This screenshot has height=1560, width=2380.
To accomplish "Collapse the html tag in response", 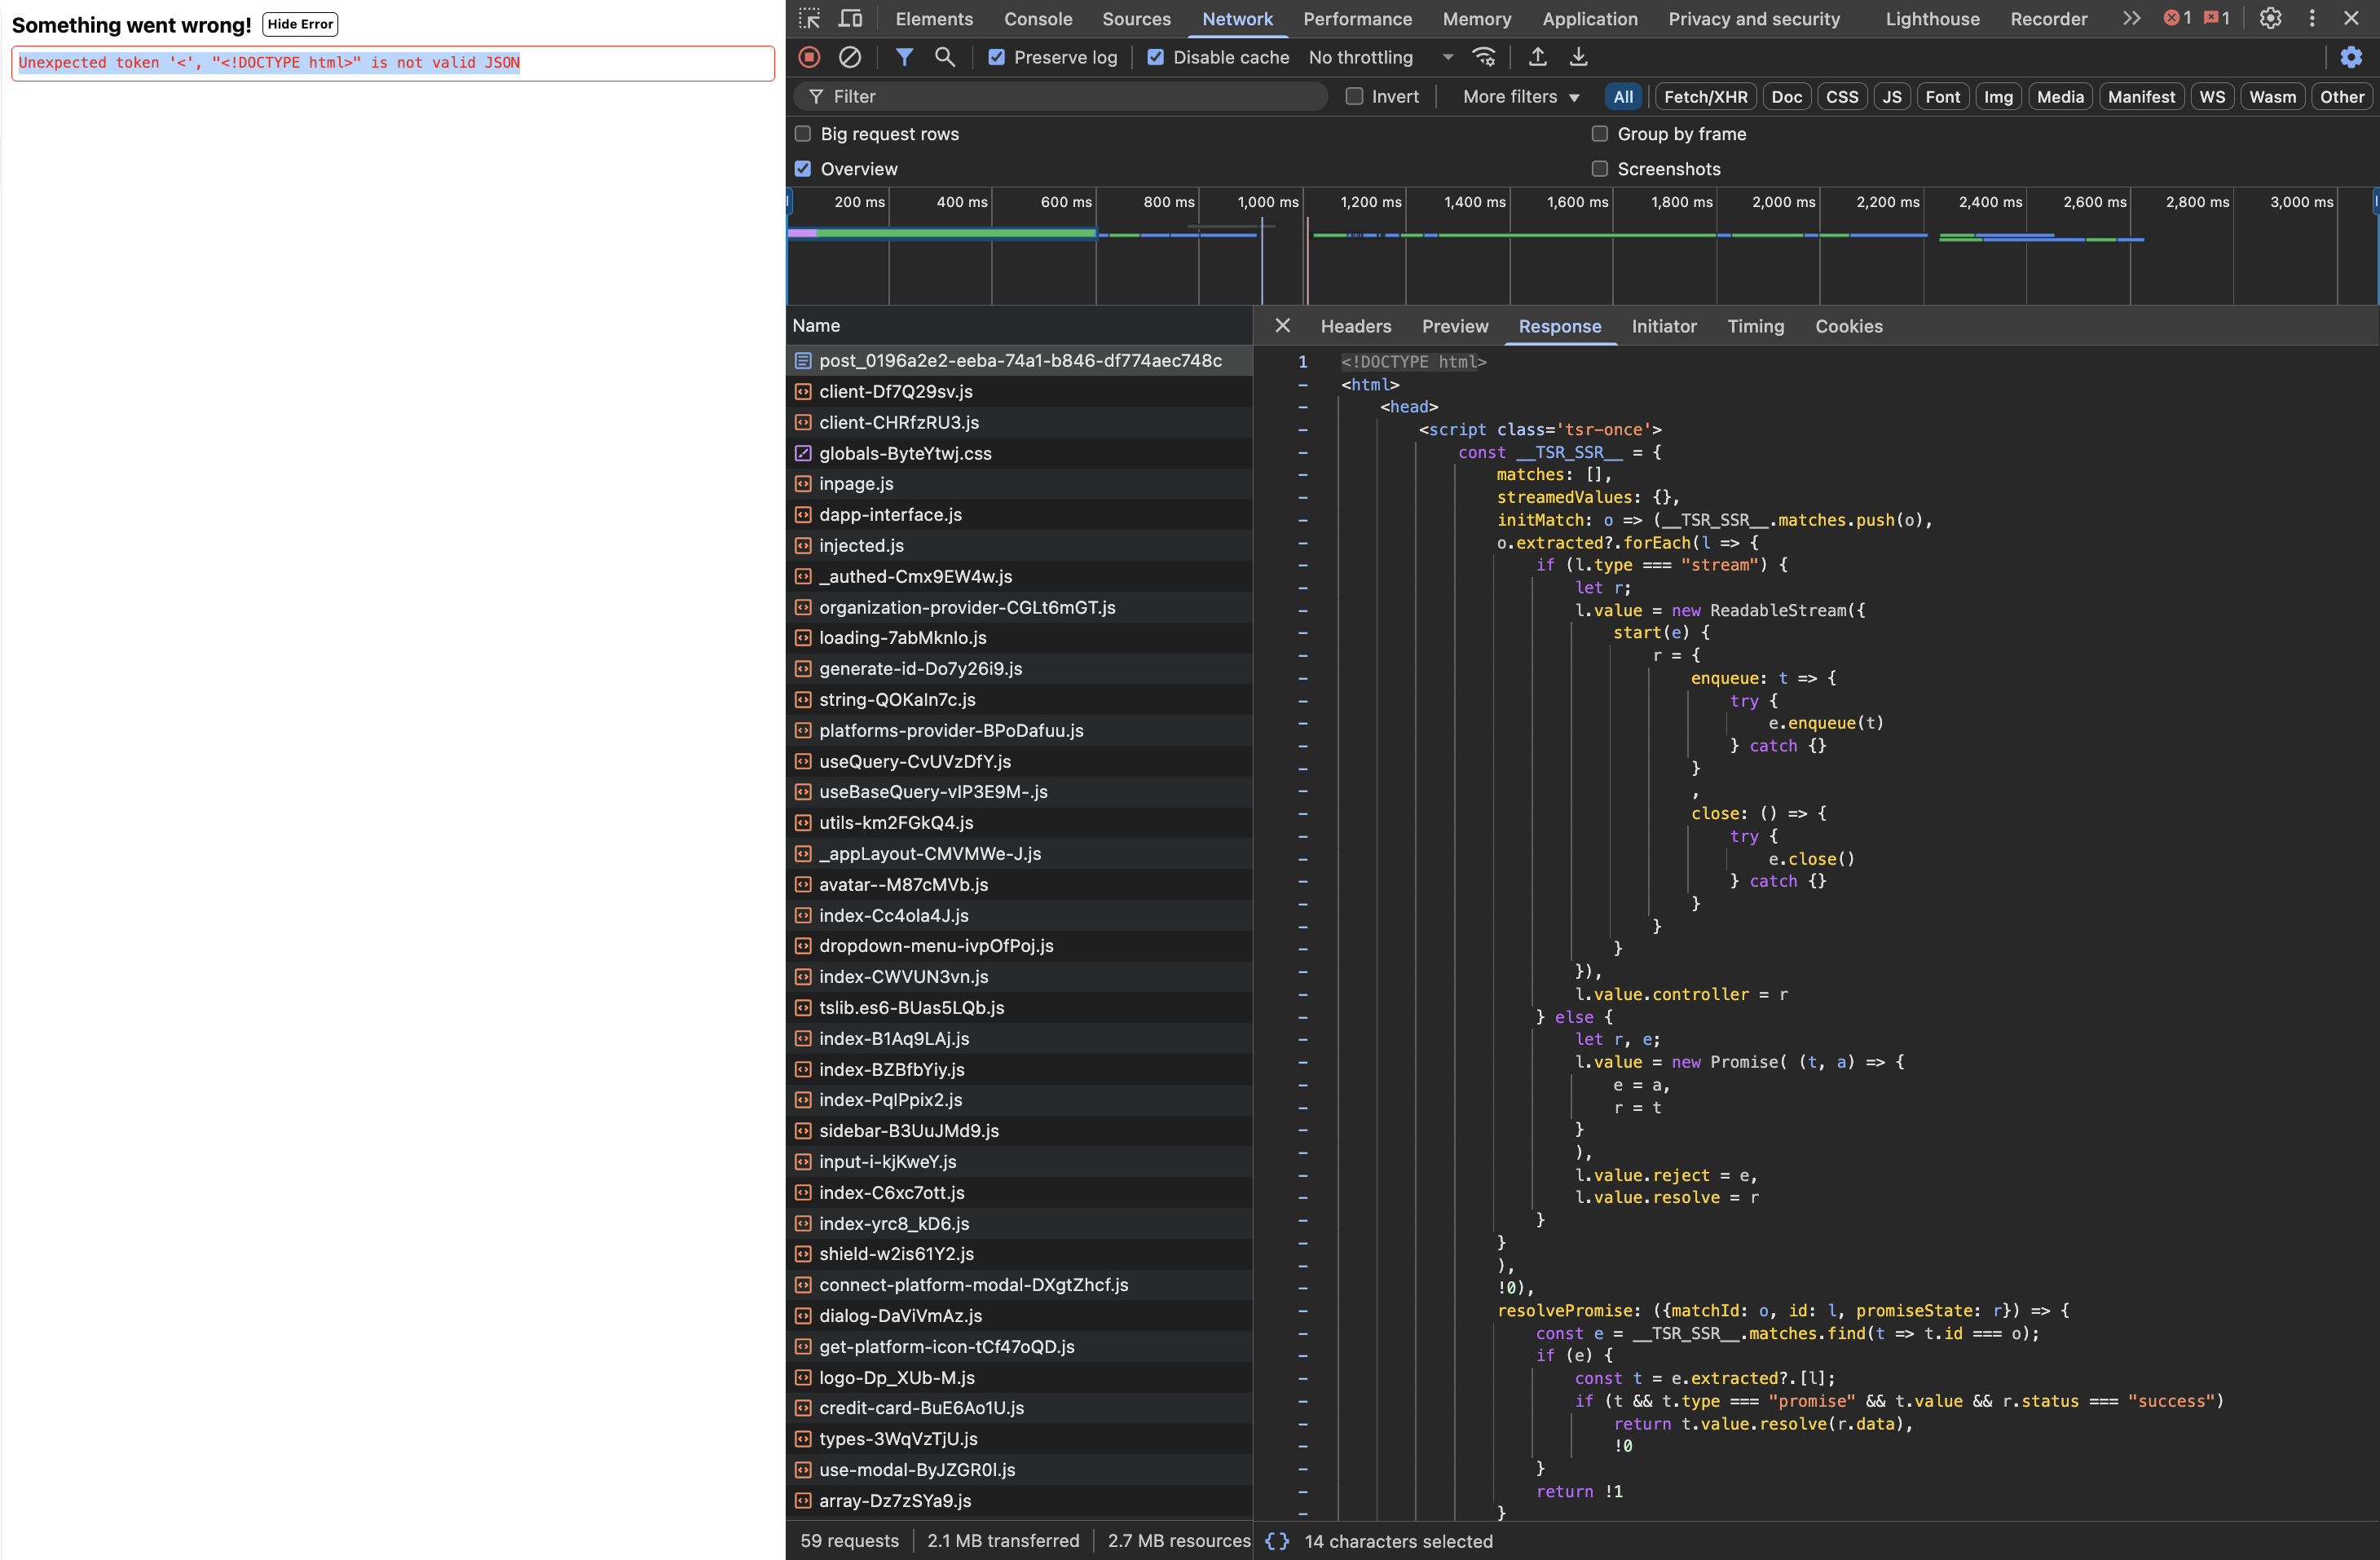I will pyautogui.click(x=1303, y=385).
